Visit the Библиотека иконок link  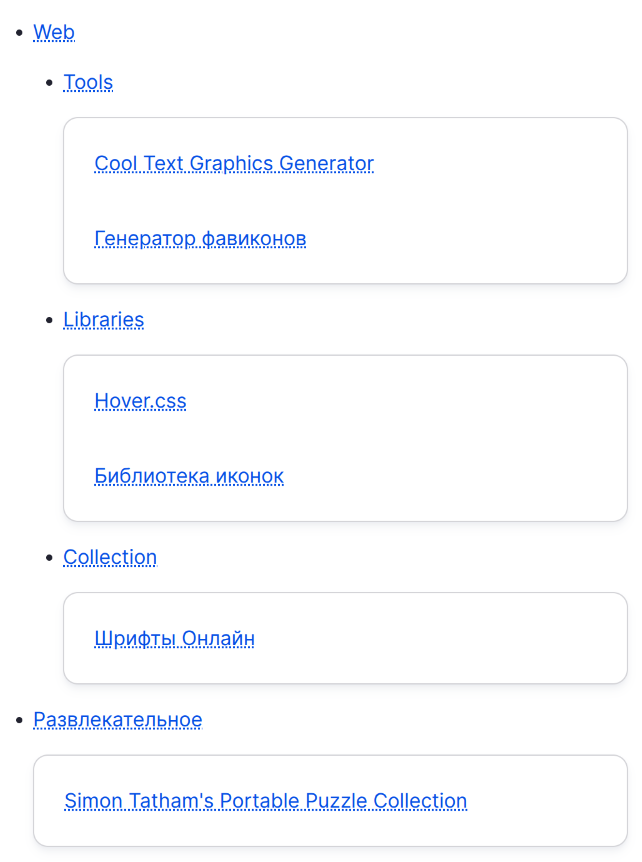point(189,476)
